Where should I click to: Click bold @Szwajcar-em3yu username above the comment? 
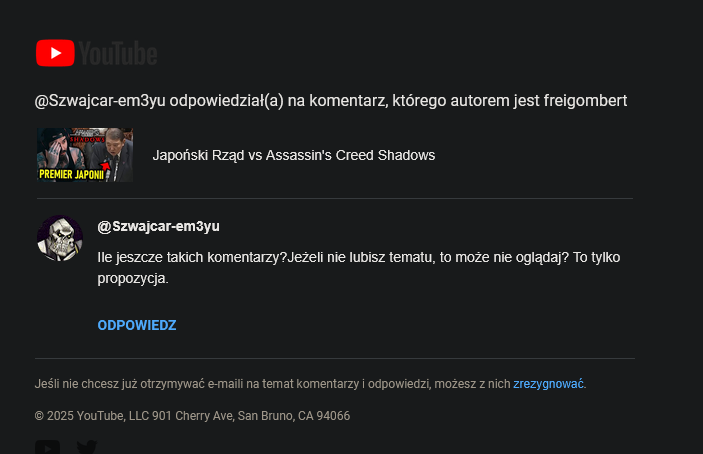158,226
